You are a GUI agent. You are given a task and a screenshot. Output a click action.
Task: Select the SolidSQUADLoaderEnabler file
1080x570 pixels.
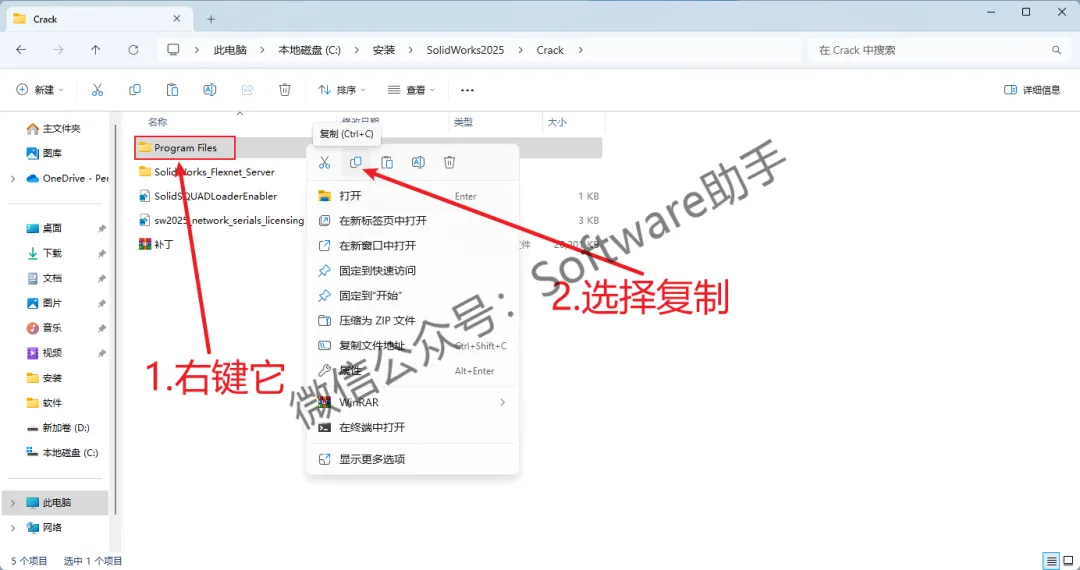click(216, 196)
